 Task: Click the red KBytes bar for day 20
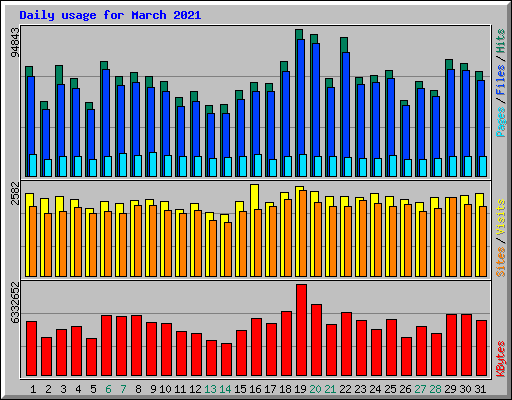tap(316, 340)
